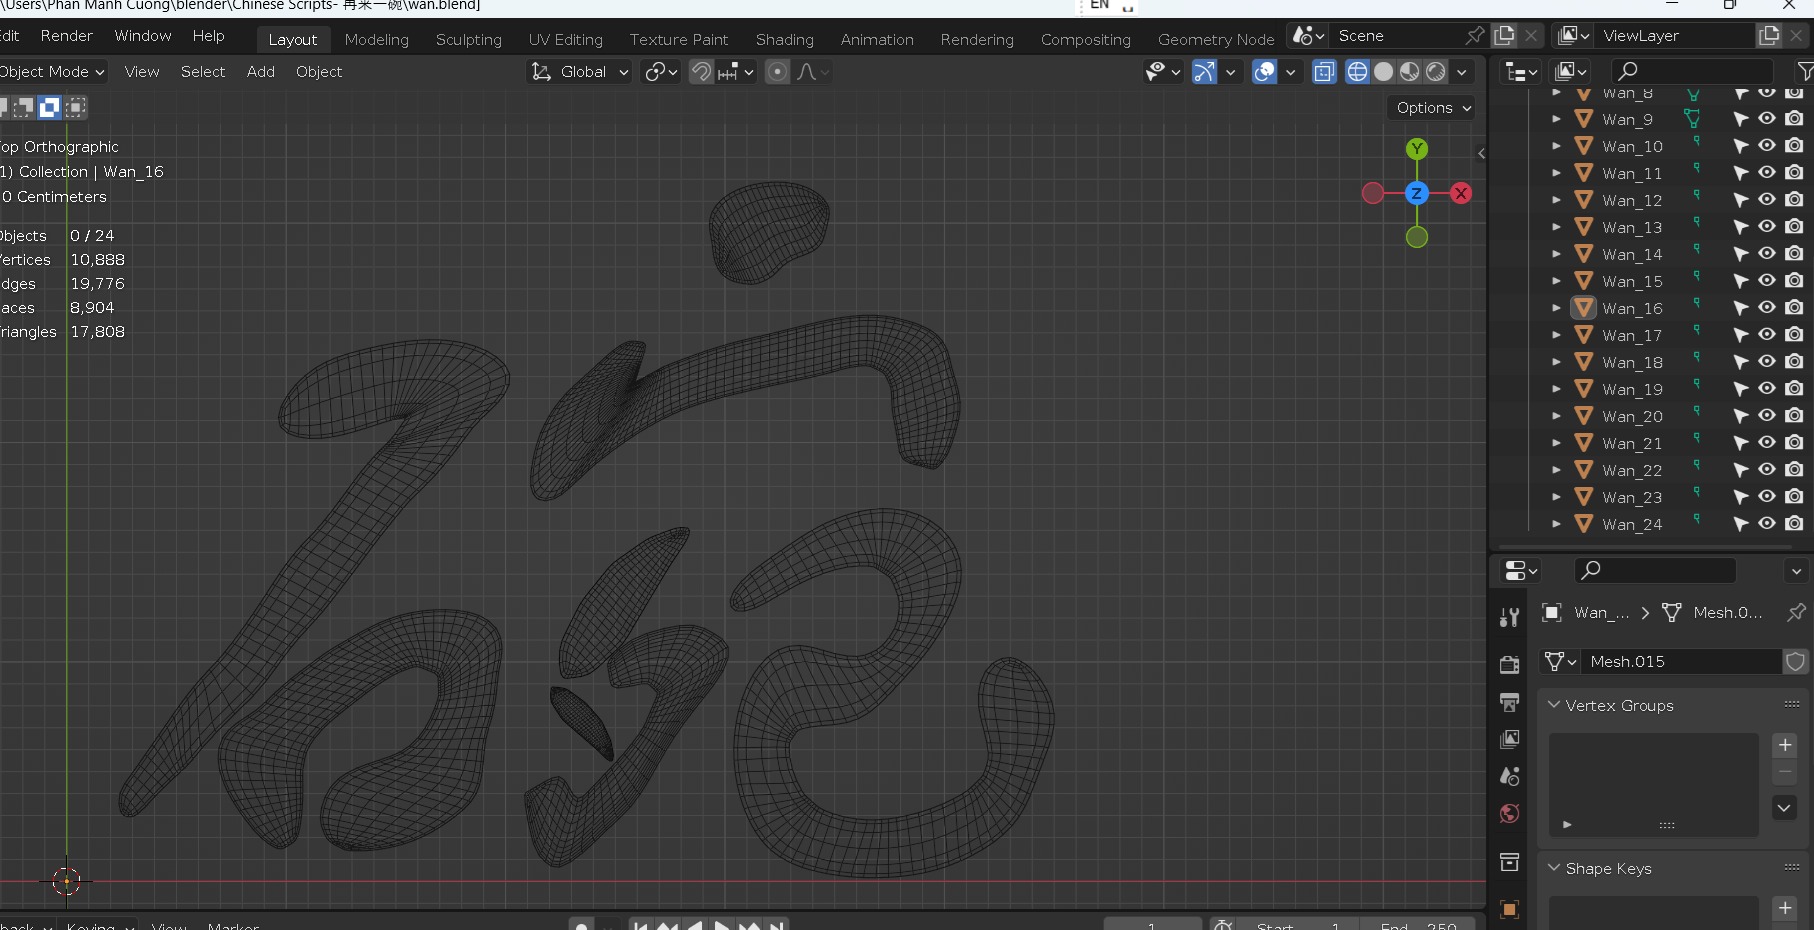Open the pivot point dropdown

[x=661, y=72]
